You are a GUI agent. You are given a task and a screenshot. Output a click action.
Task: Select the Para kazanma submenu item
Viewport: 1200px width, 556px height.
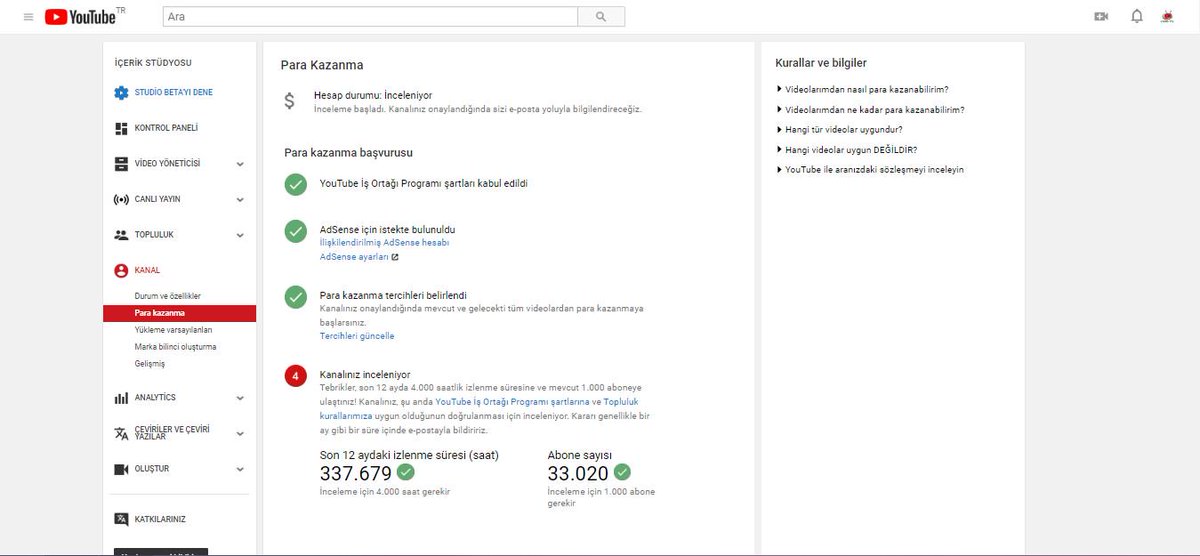[x=179, y=313]
